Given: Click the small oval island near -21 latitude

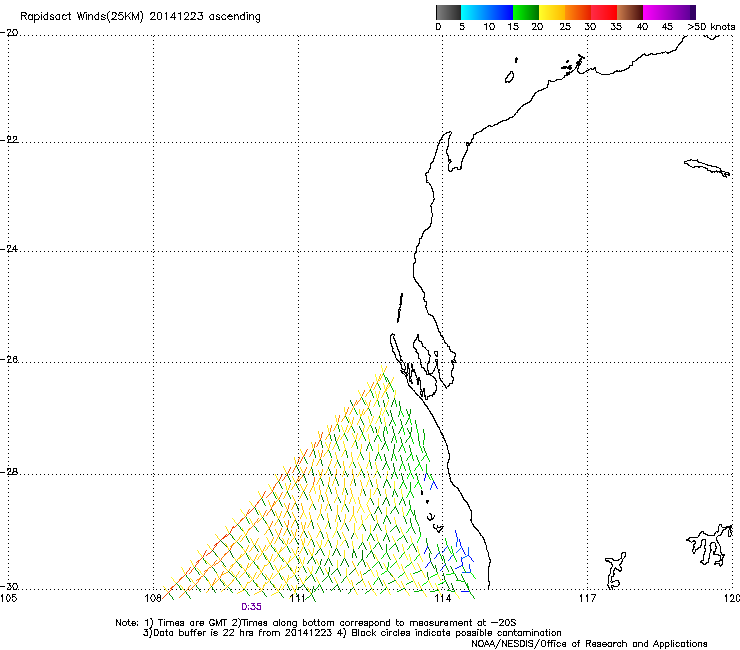Looking at the screenshot, I should (x=509, y=77).
